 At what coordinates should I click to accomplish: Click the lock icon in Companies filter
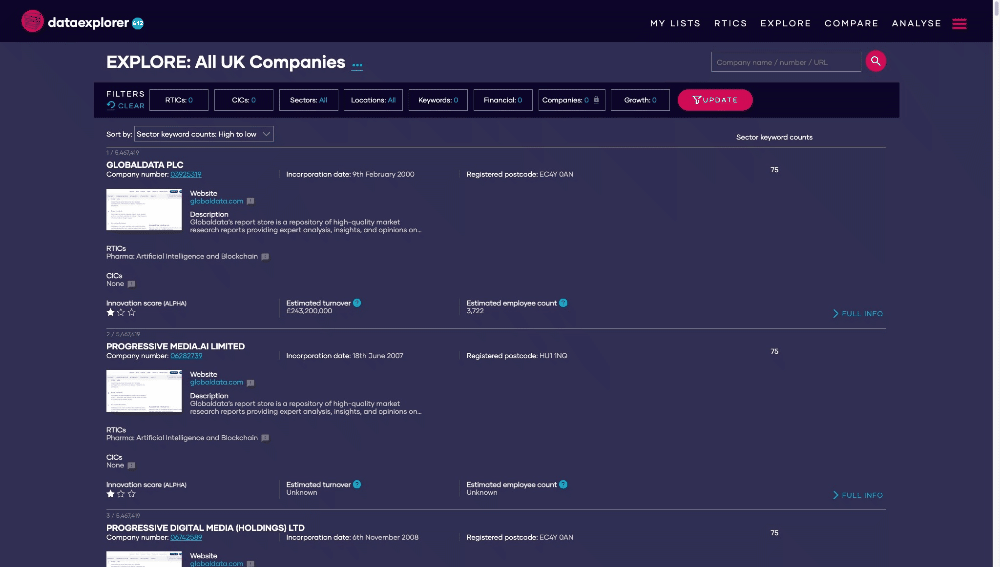point(596,99)
